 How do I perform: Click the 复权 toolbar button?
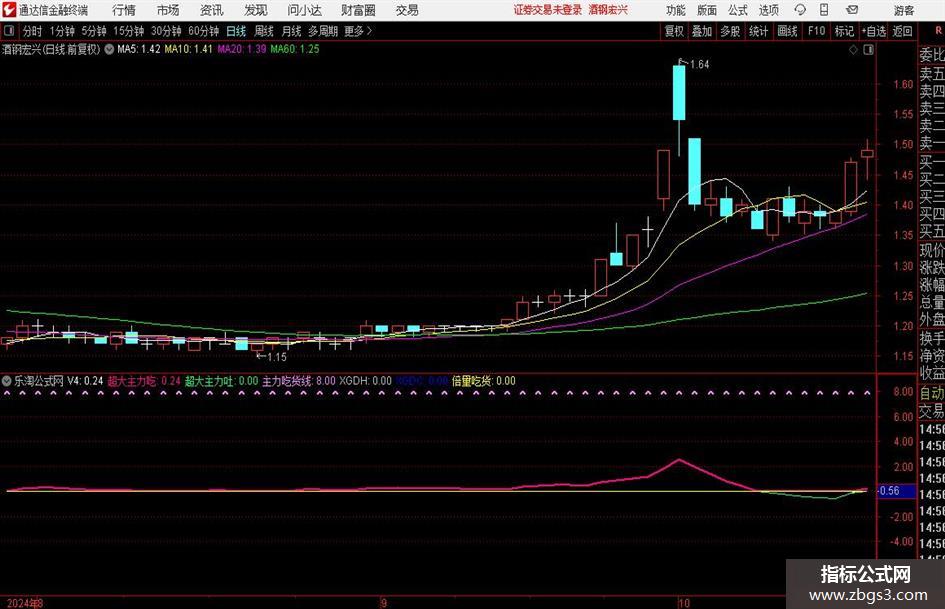click(x=674, y=31)
